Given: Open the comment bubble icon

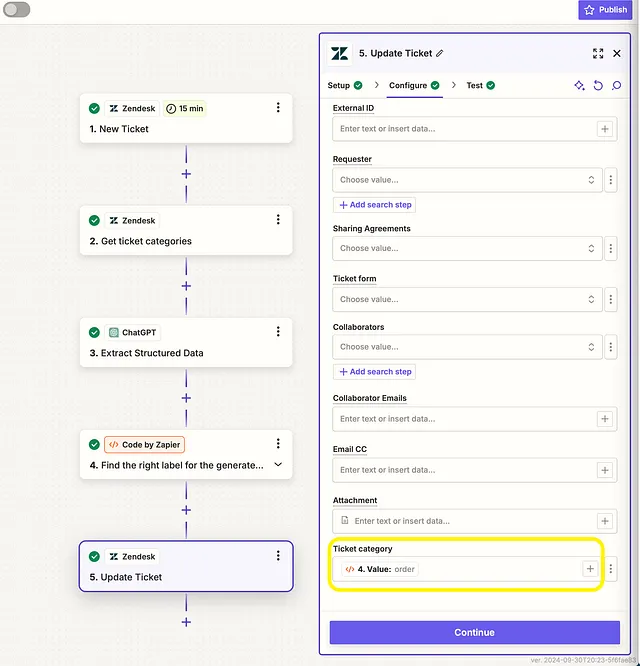Looking at the screenshot, I should point(616,85).
